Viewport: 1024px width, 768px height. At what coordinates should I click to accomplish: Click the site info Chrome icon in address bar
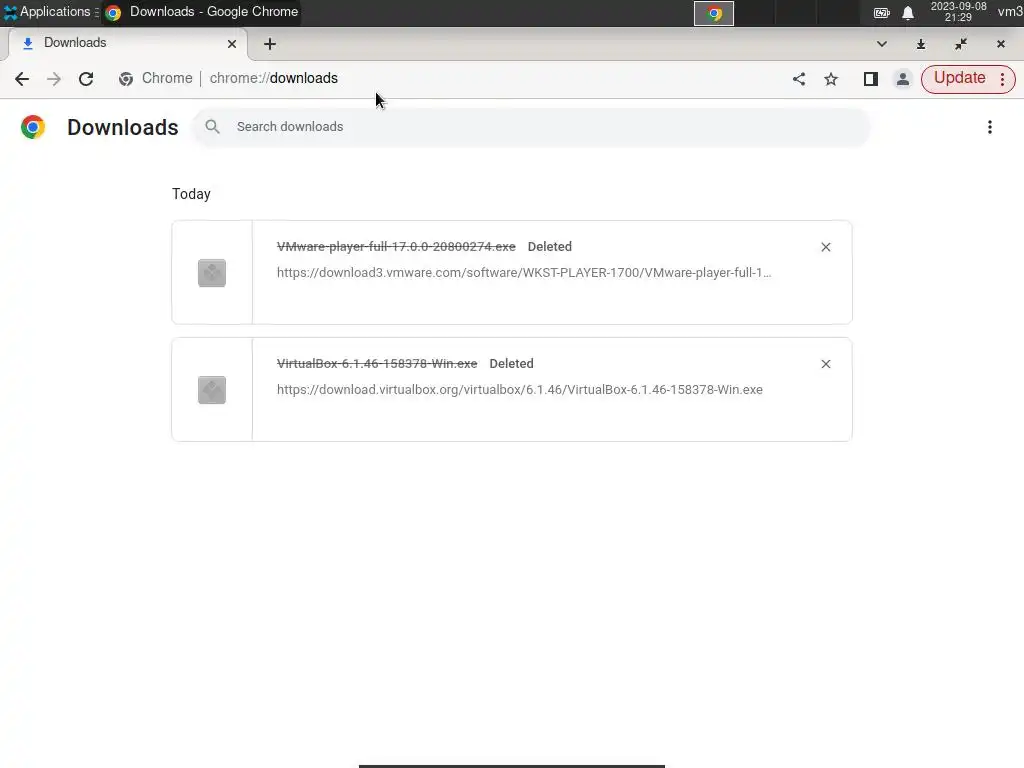coord(126,79)
